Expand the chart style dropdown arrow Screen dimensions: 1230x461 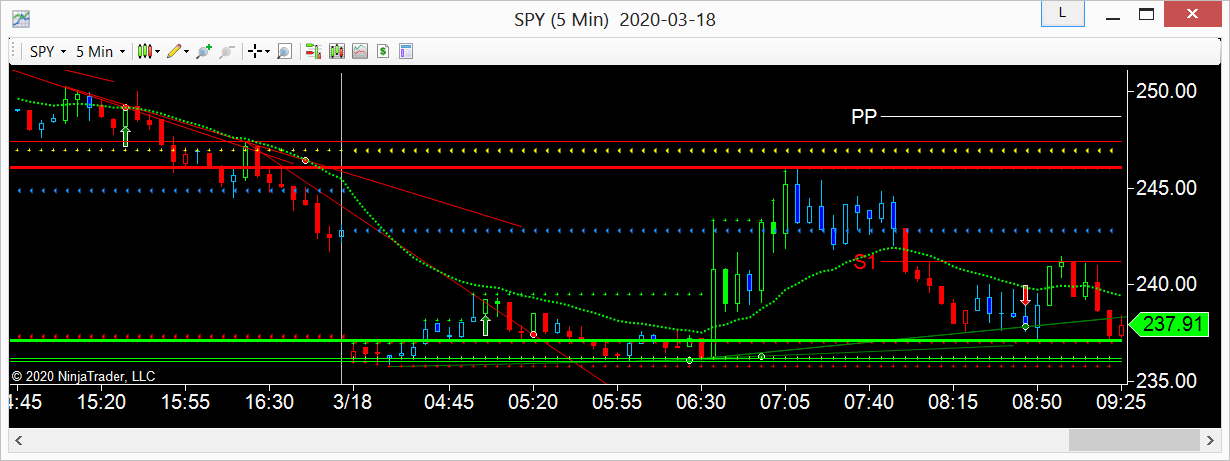[158, 51]
